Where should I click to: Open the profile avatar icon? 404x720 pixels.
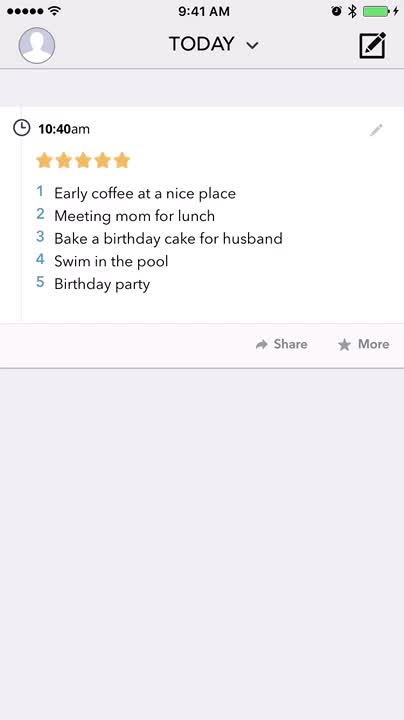tap(37, 45)
